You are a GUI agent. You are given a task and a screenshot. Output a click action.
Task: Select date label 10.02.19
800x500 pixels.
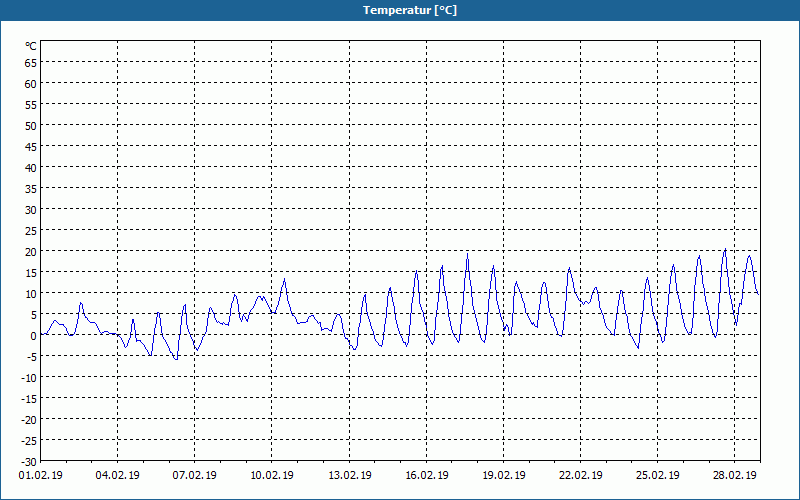coord(272,476)
